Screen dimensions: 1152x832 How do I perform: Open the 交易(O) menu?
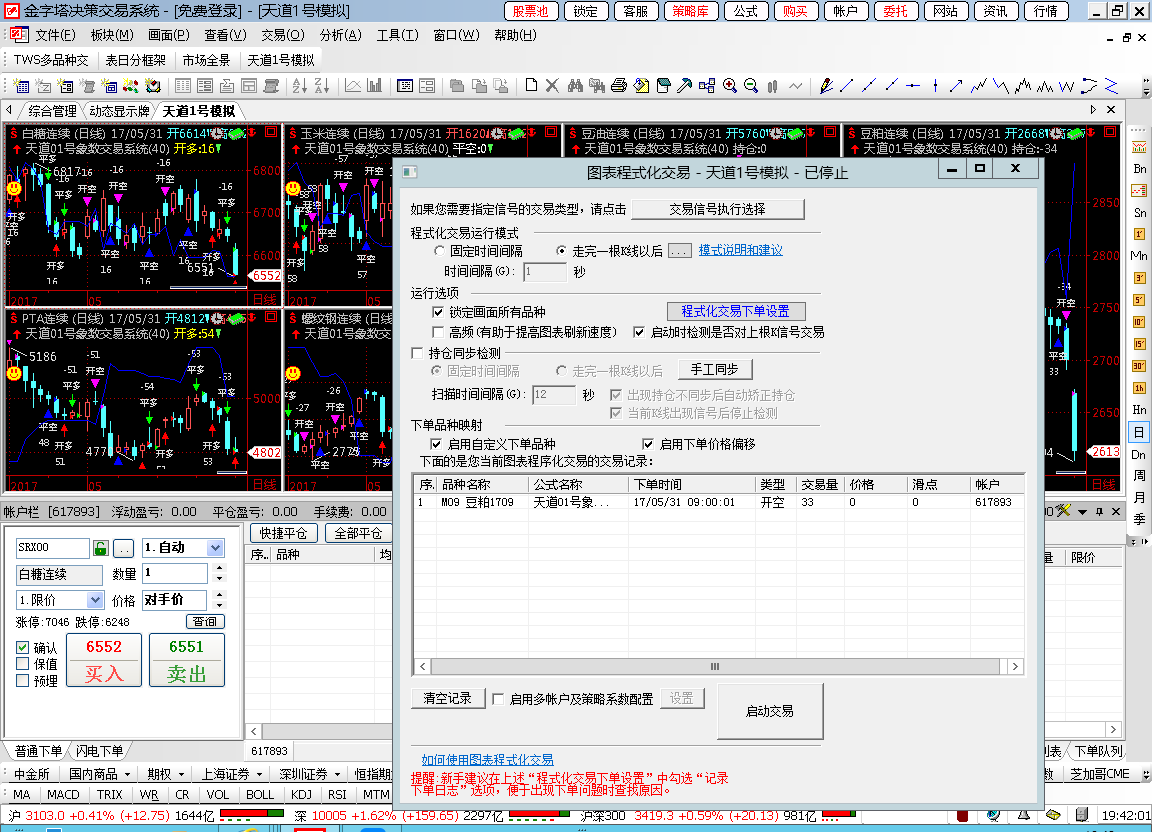coord(283,35)
